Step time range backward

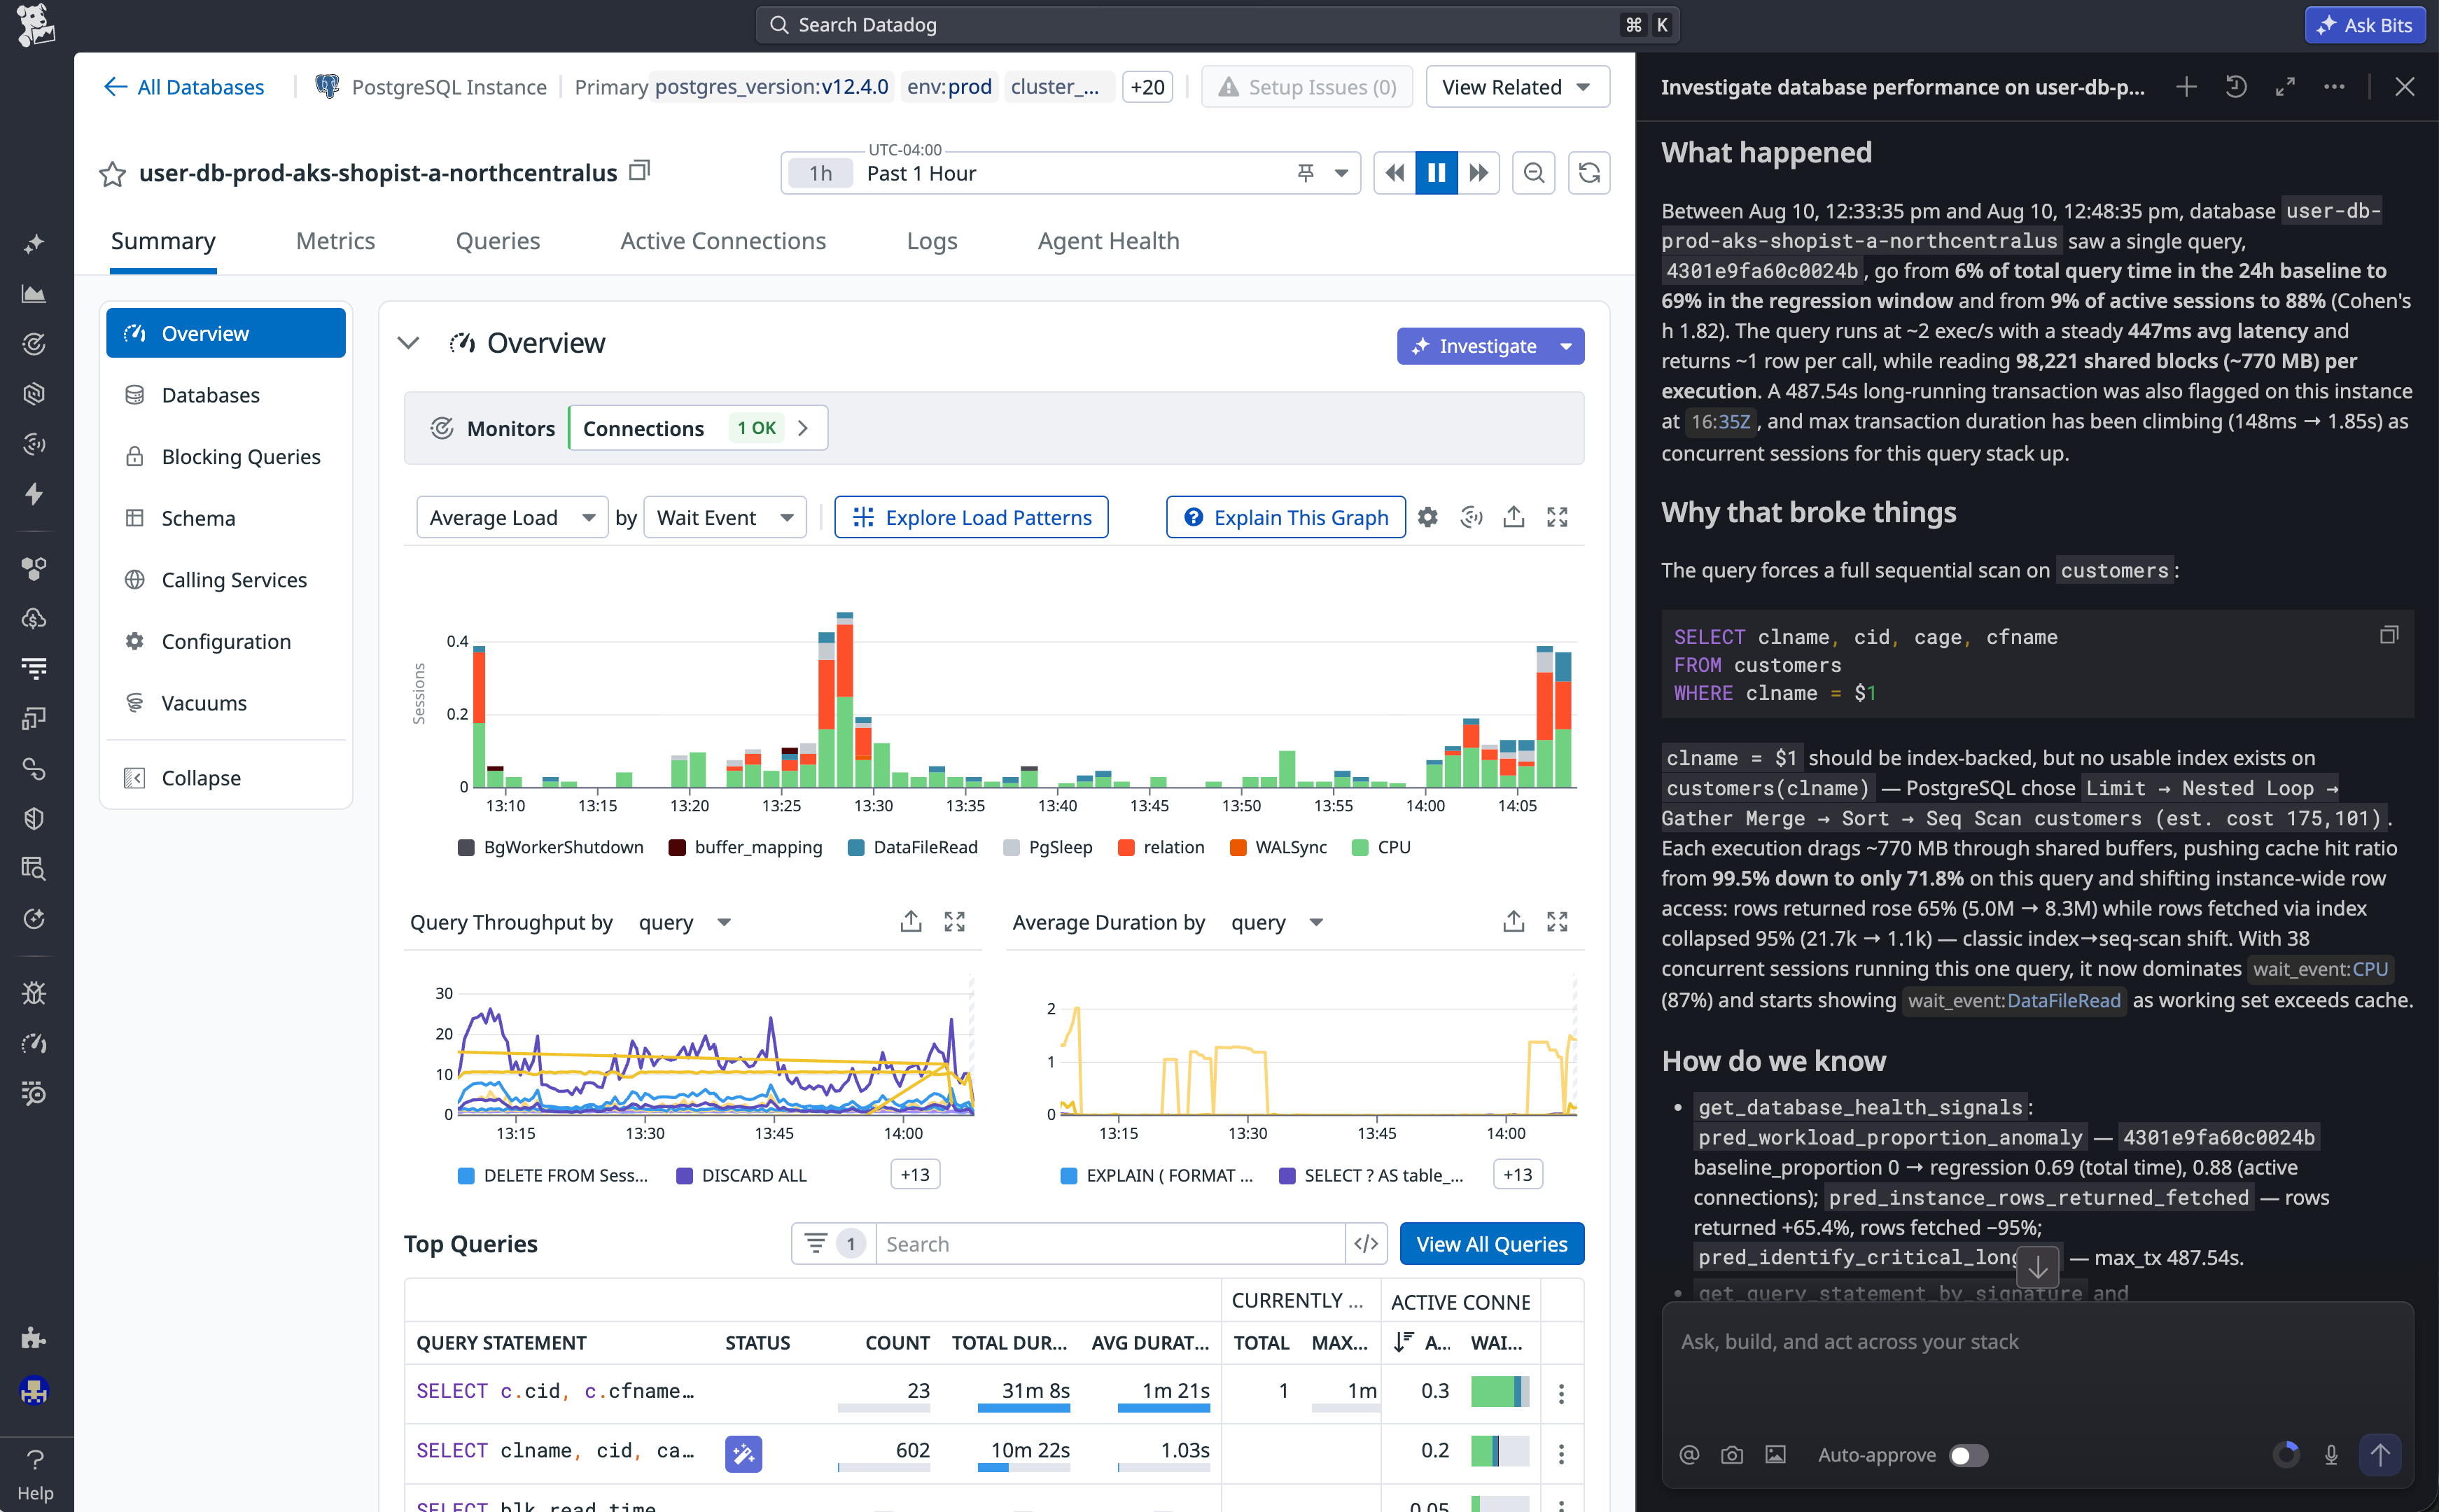[x=1394, y=173]
